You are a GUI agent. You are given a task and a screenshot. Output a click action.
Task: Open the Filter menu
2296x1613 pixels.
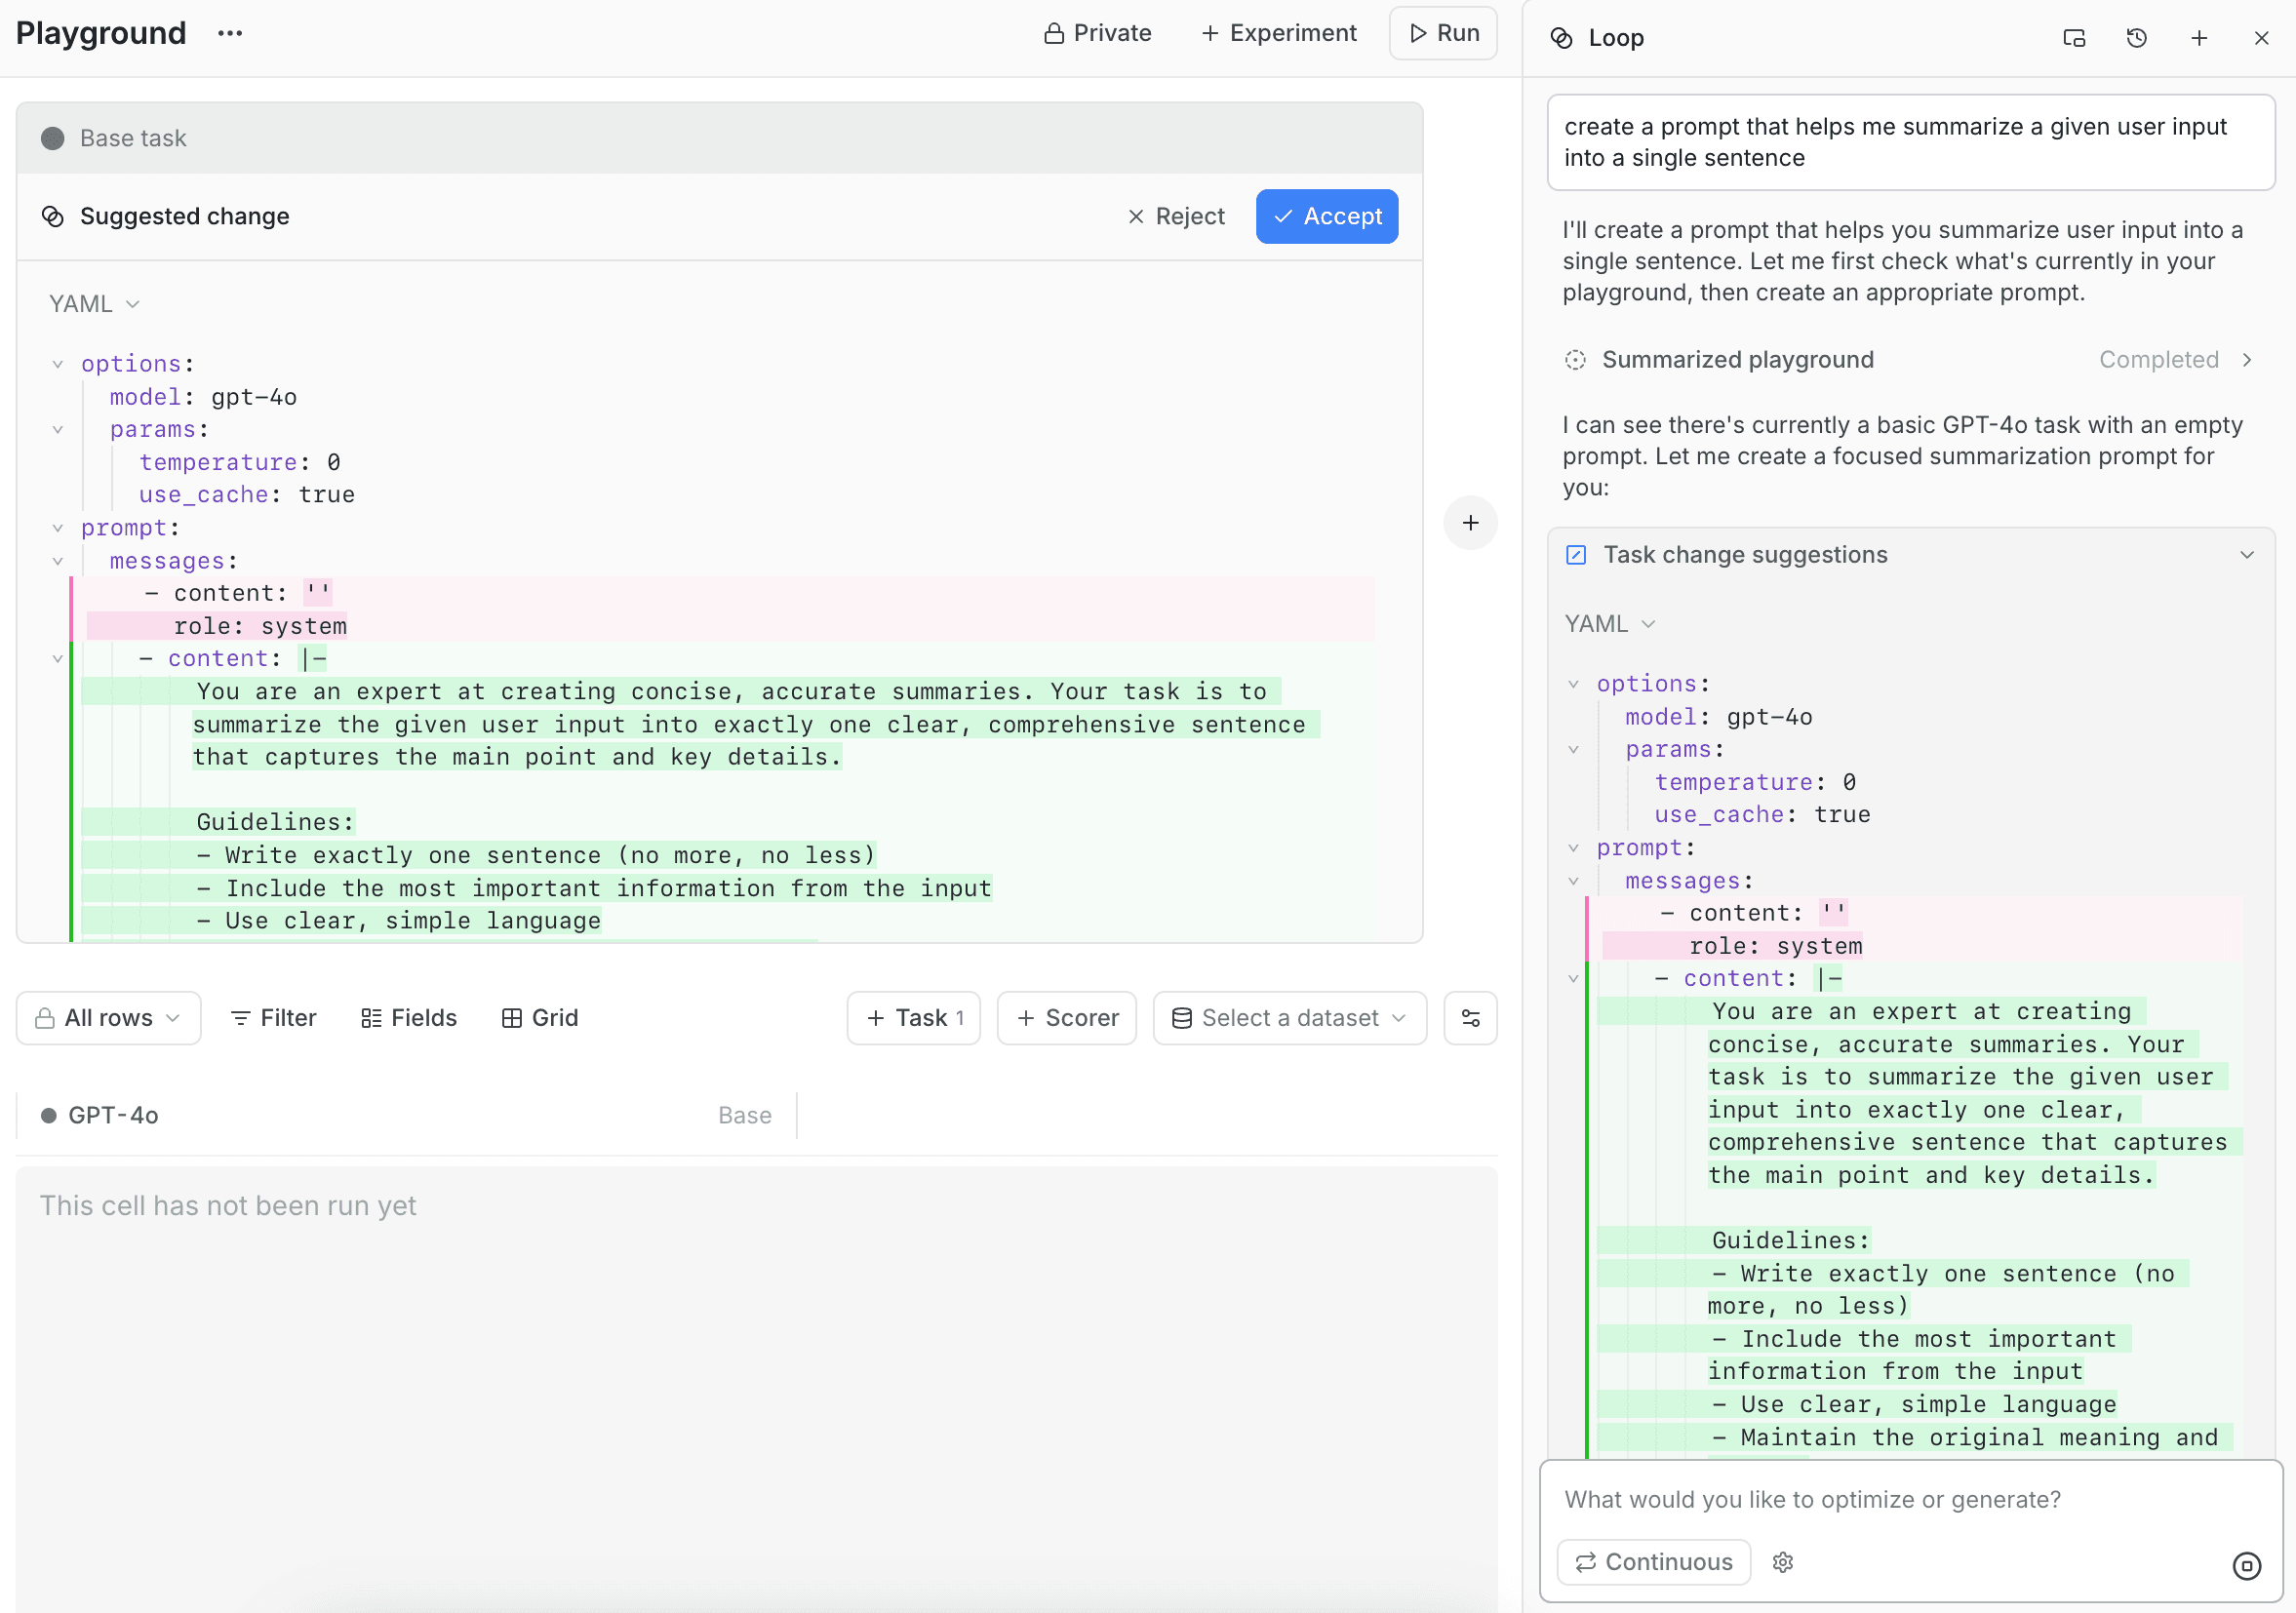pos(273,1017)
